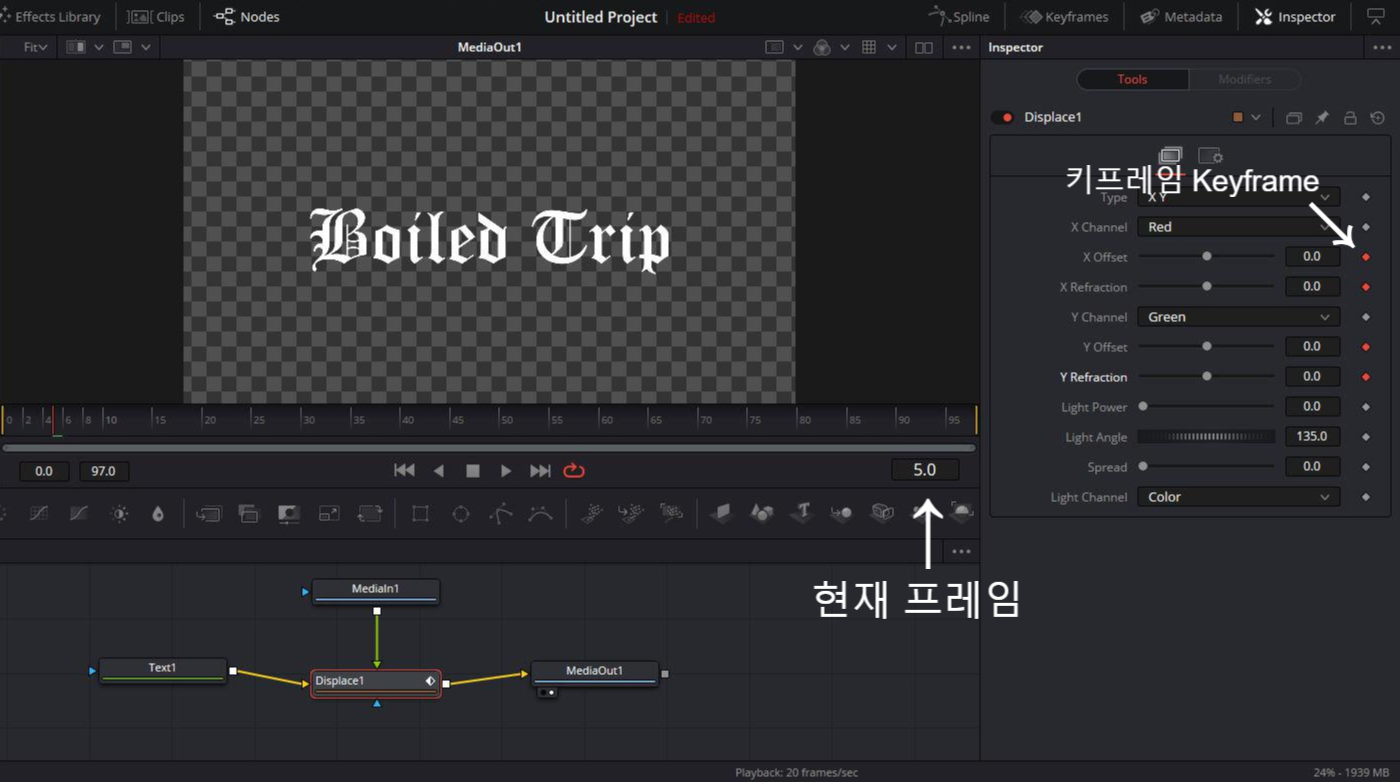Open the Clips panel
The height and width of the screenshot is (782, 1400).
point(156,17)
